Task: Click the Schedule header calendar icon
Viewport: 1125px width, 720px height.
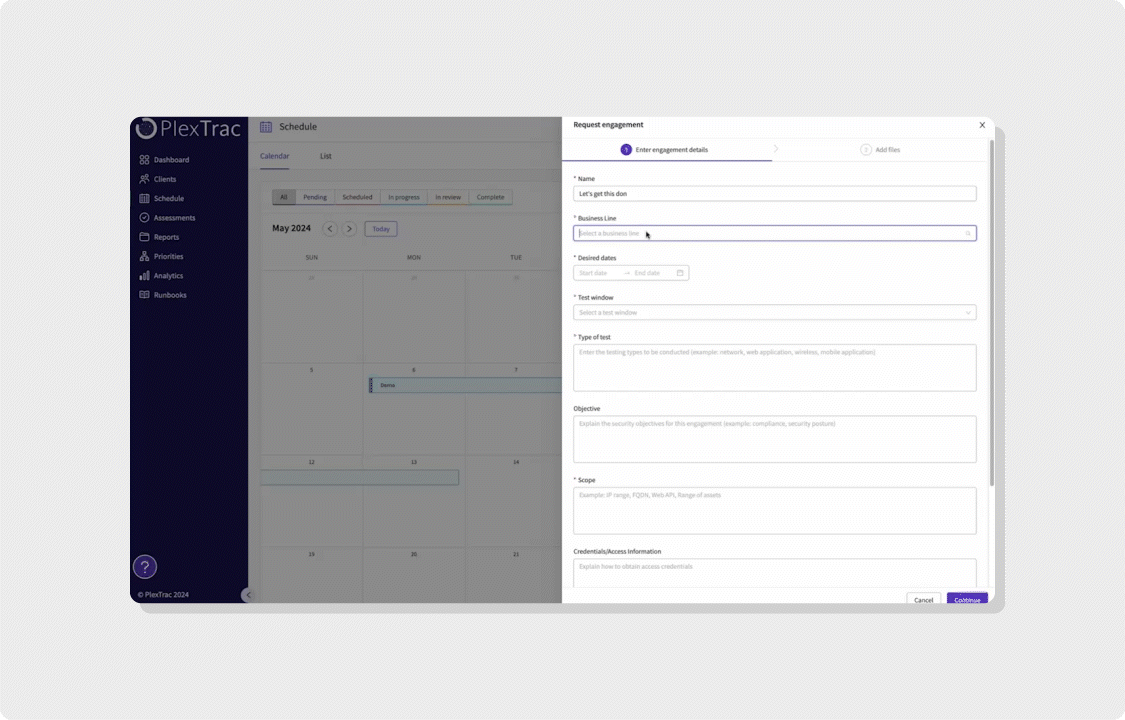Action: pyautogui.click(x=266, y=127)
